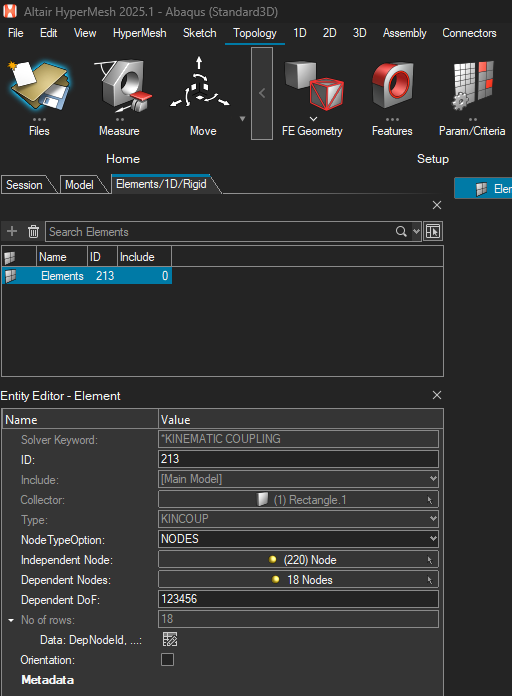Click the Entity Editor Value column header
The height and width of the screenshot is (696, 512).
pyautogui.click(x=301, y=419)
